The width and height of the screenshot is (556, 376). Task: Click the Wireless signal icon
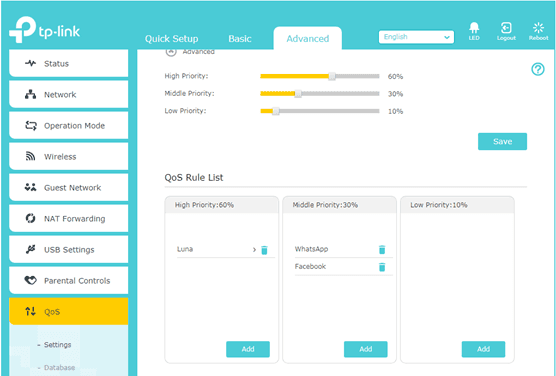point(30,156)
